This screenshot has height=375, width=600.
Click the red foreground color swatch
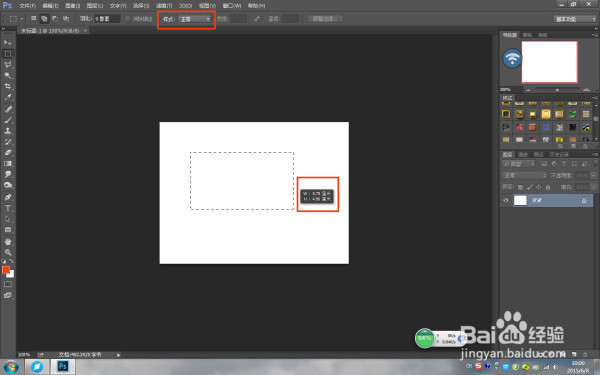tap(6, 269)
